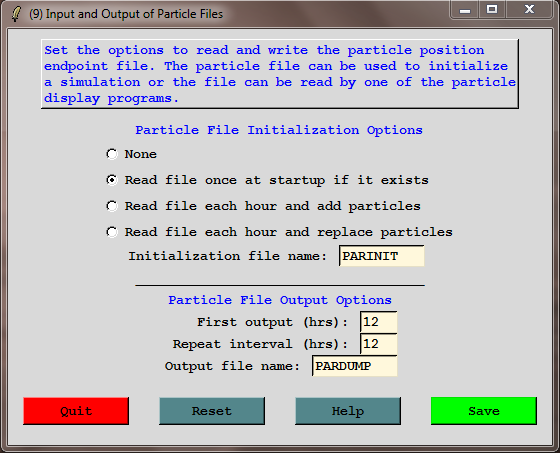The height and width of the screenshot is (453, 560).
Task: Choose Read file each hour and replace particles
Action: [x=112, y=232]
